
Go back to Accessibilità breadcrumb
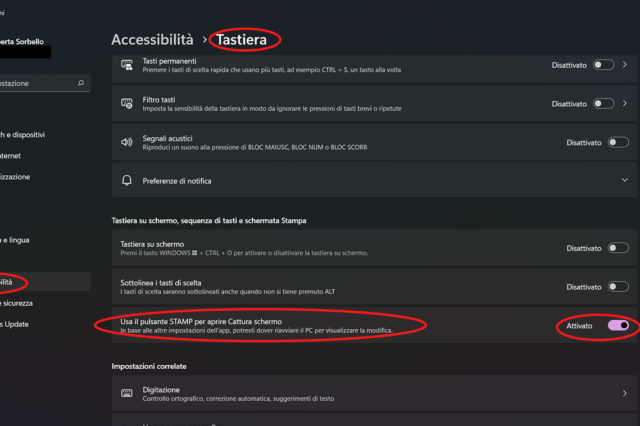152,40
